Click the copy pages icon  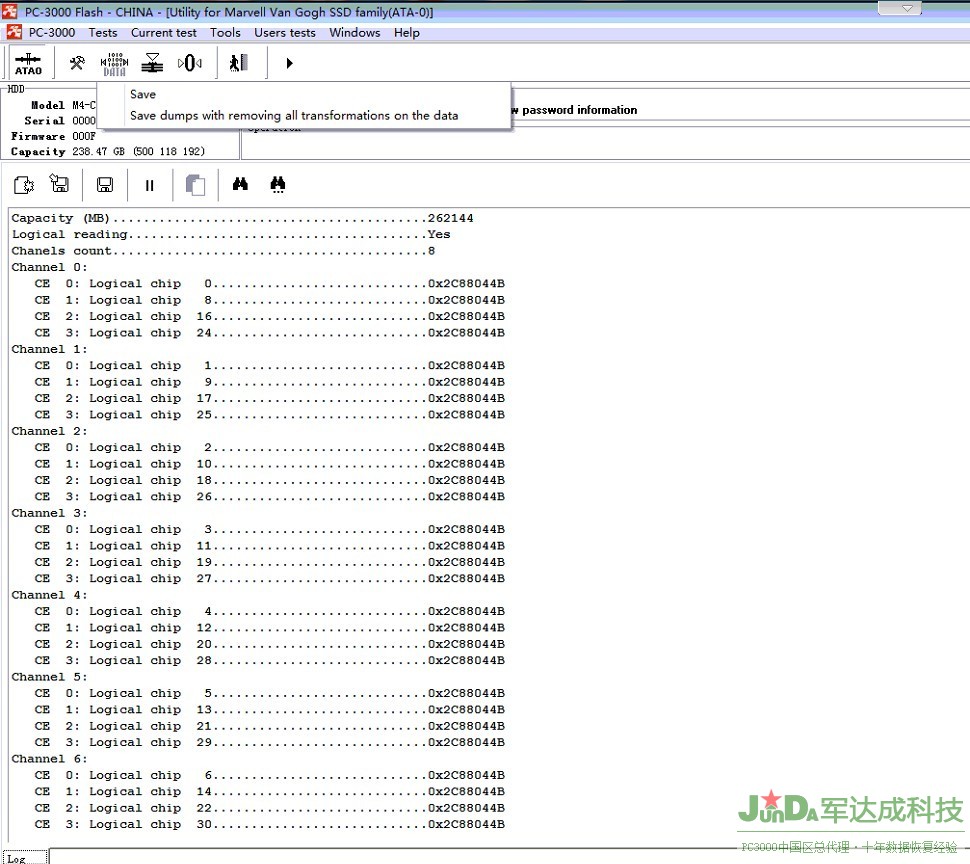tap(196, 185)
